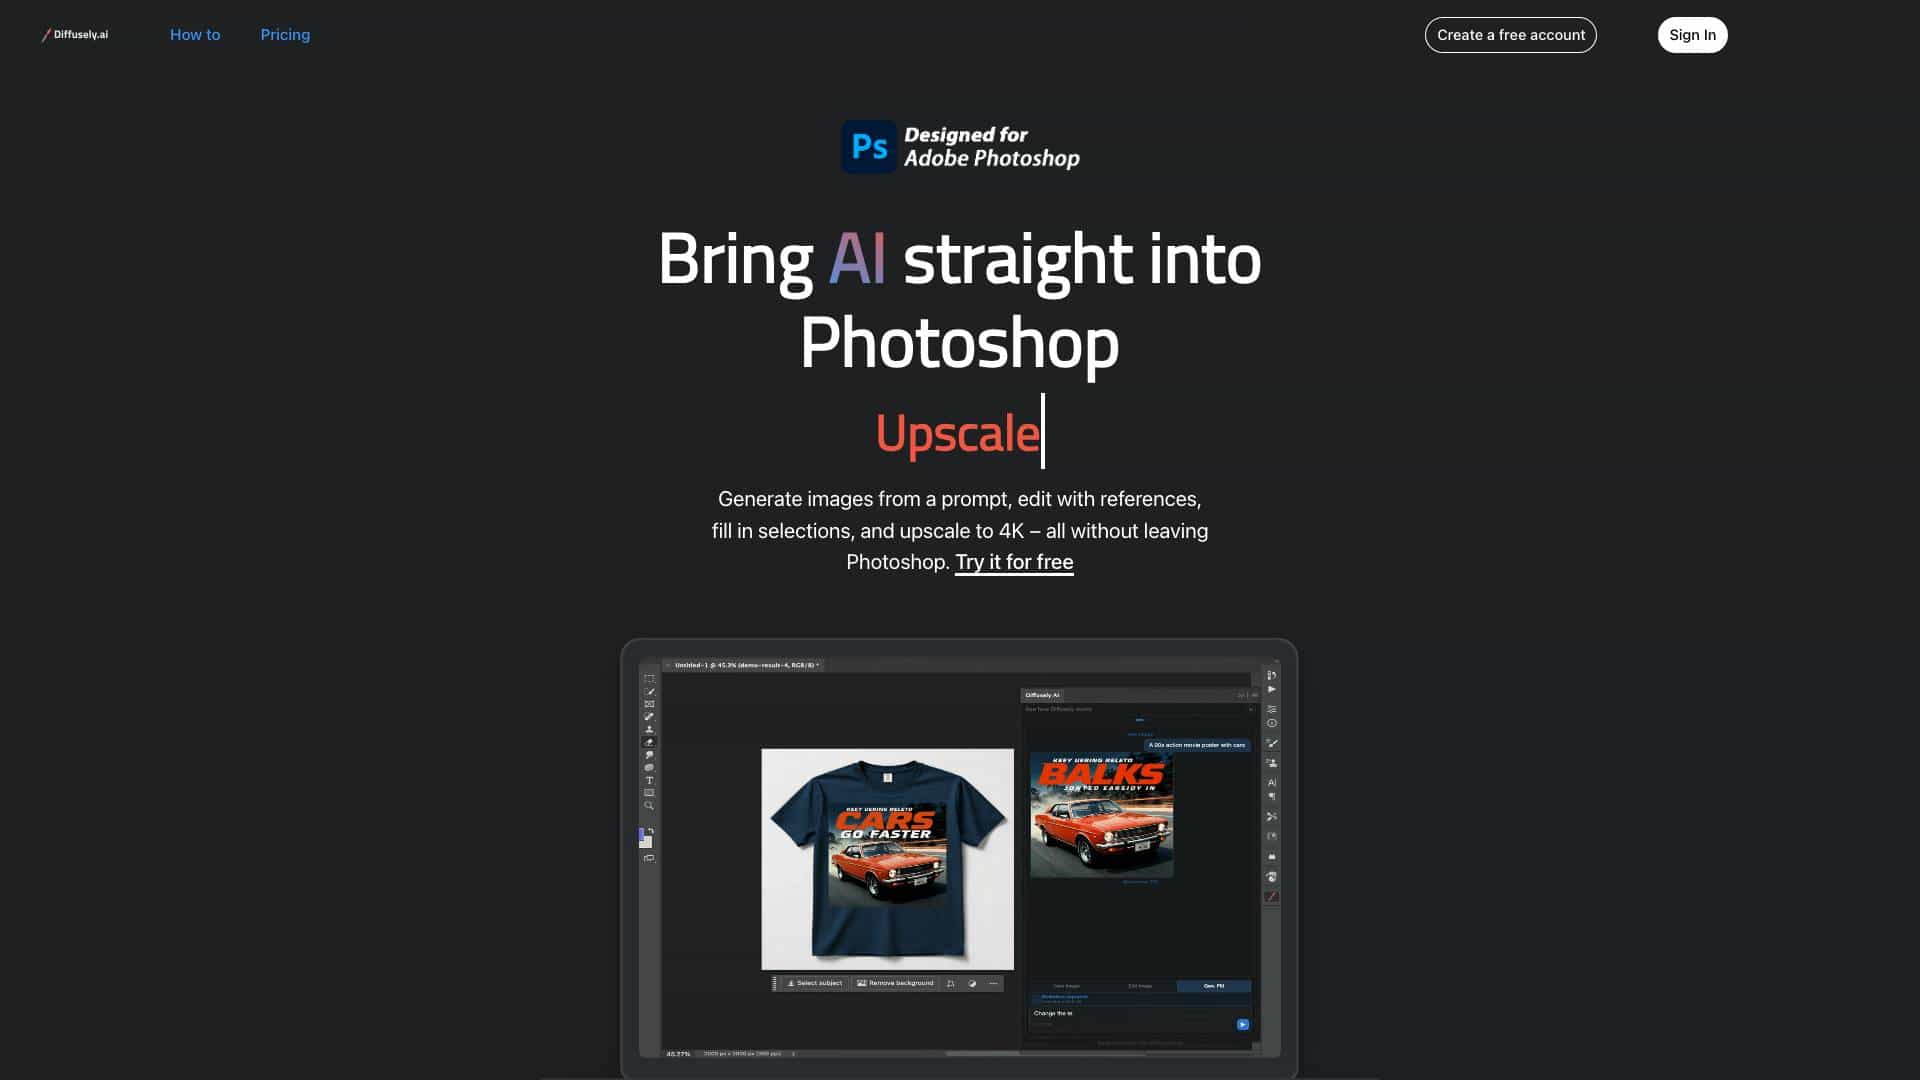Click Create a free account button
Image resolution: width=1920 pixels, height=1080 pixels.
coord(1510,35)
